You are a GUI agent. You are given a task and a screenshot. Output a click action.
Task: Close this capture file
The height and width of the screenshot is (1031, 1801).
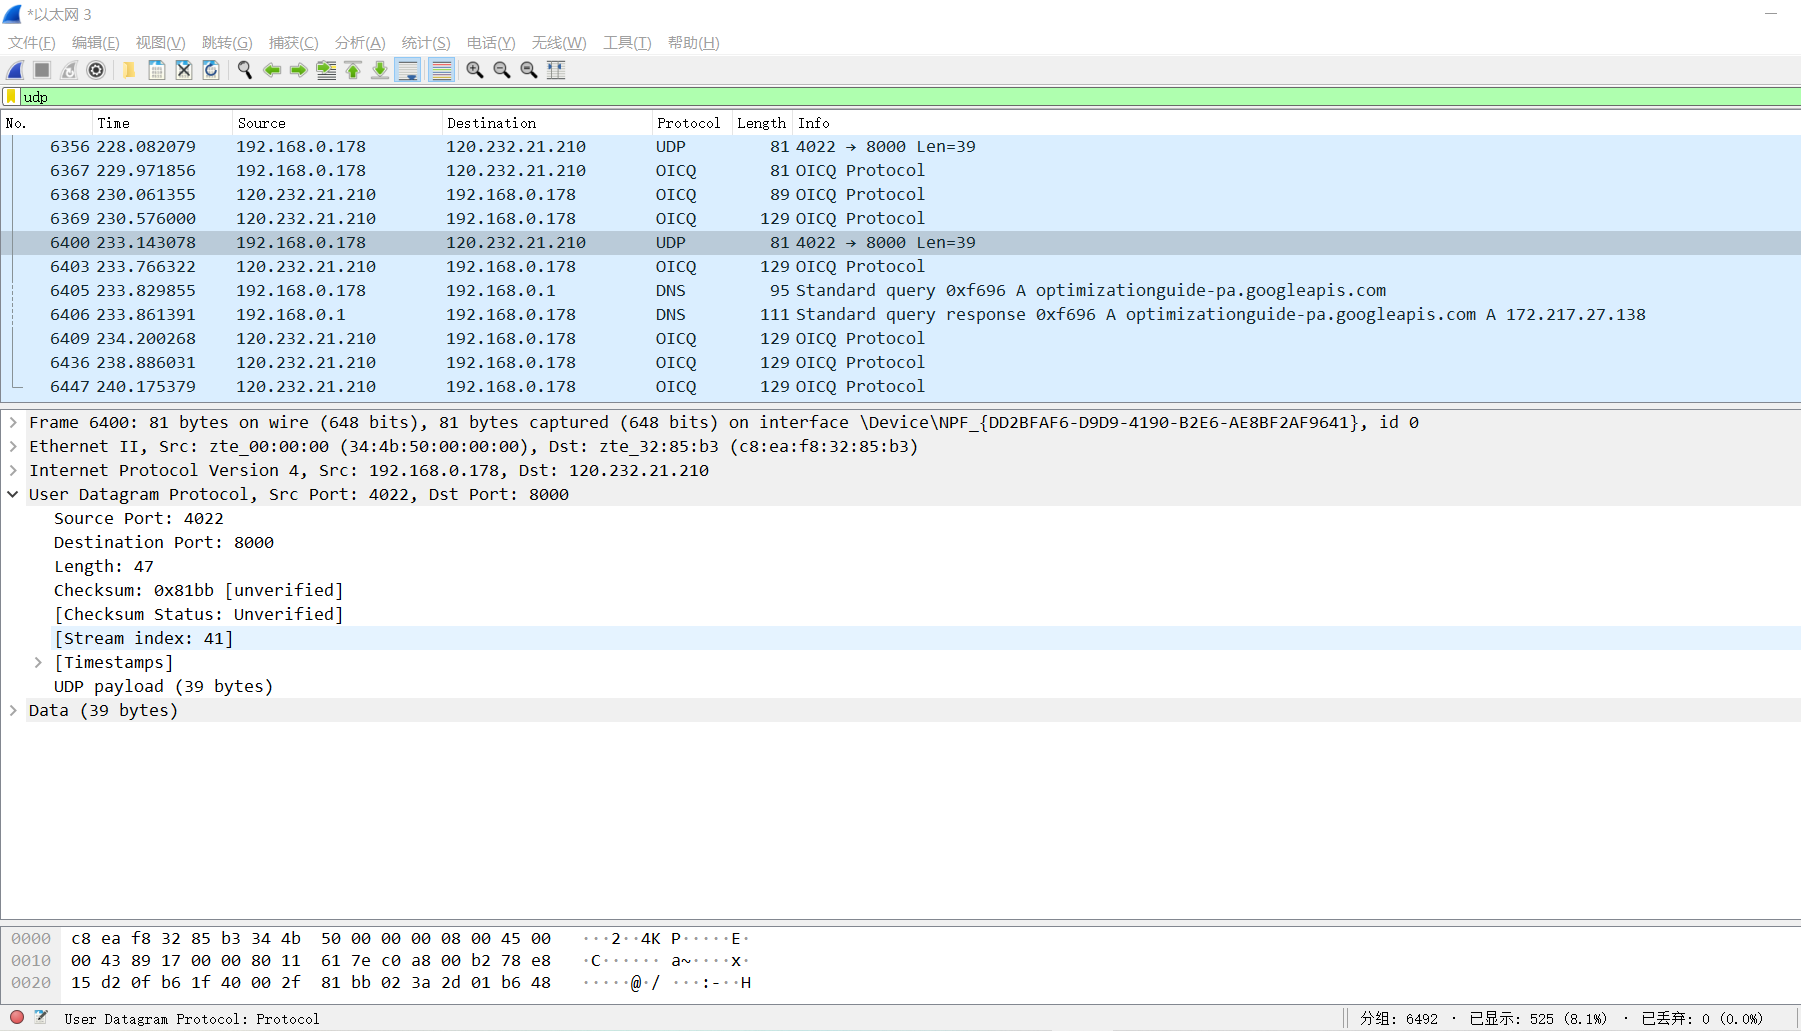[x=184, y=70]
